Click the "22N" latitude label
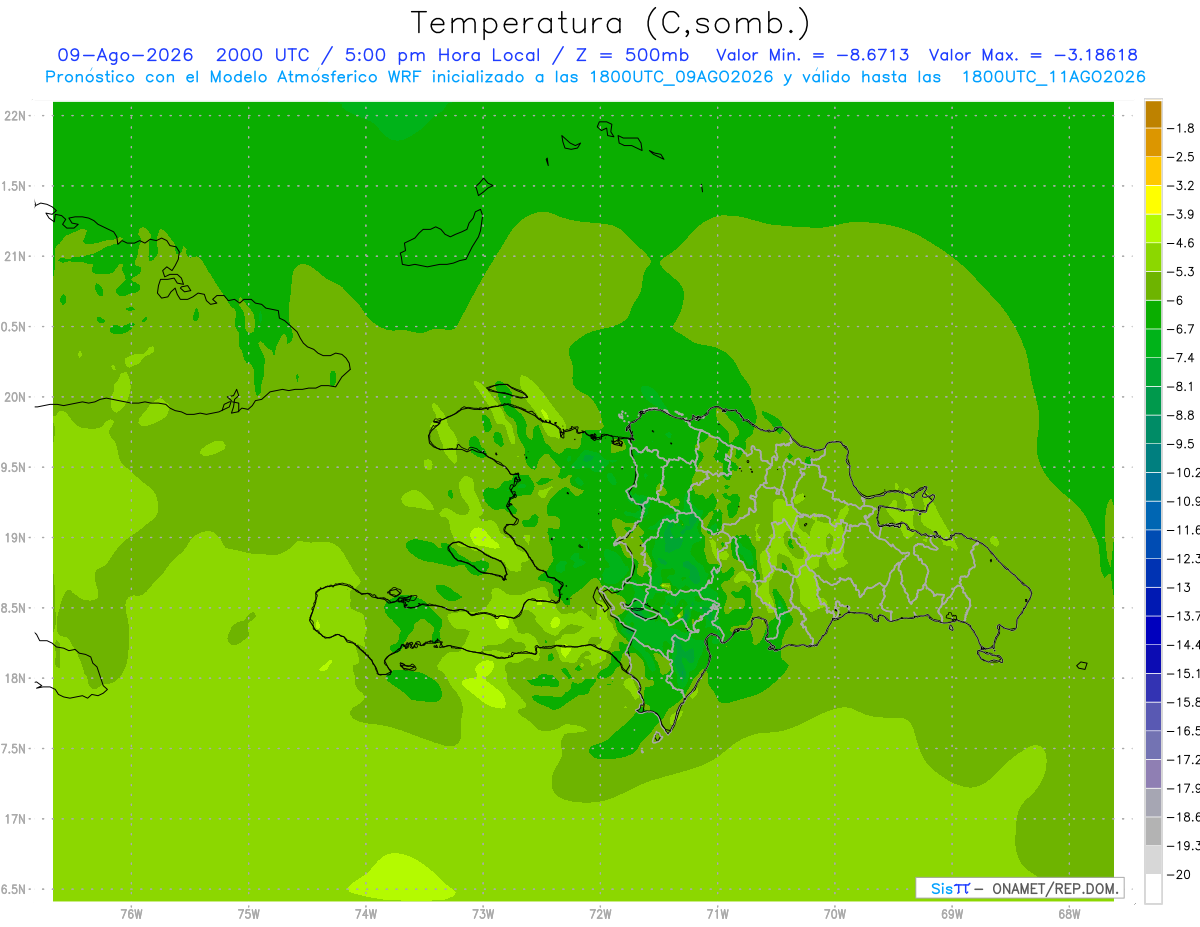 [x=15, y=116]
